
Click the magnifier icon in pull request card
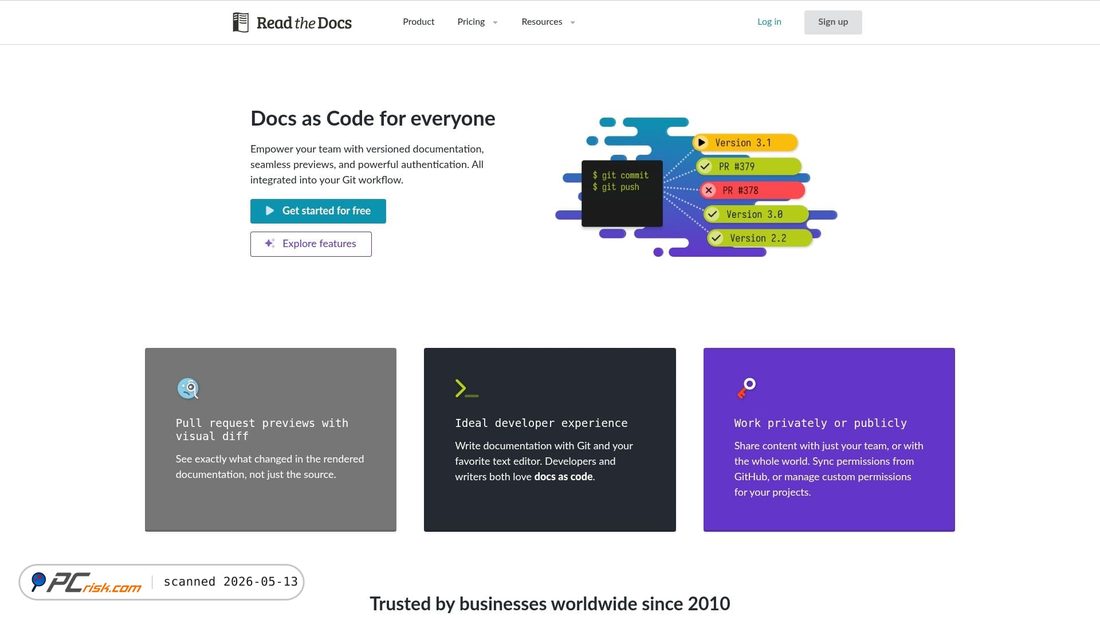[188, 388]
